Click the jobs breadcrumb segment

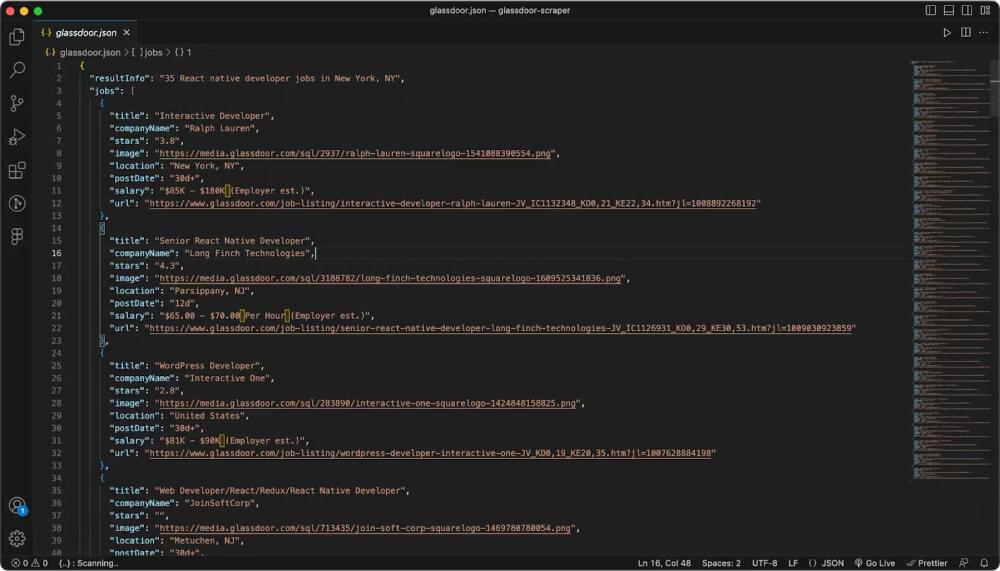147,52
